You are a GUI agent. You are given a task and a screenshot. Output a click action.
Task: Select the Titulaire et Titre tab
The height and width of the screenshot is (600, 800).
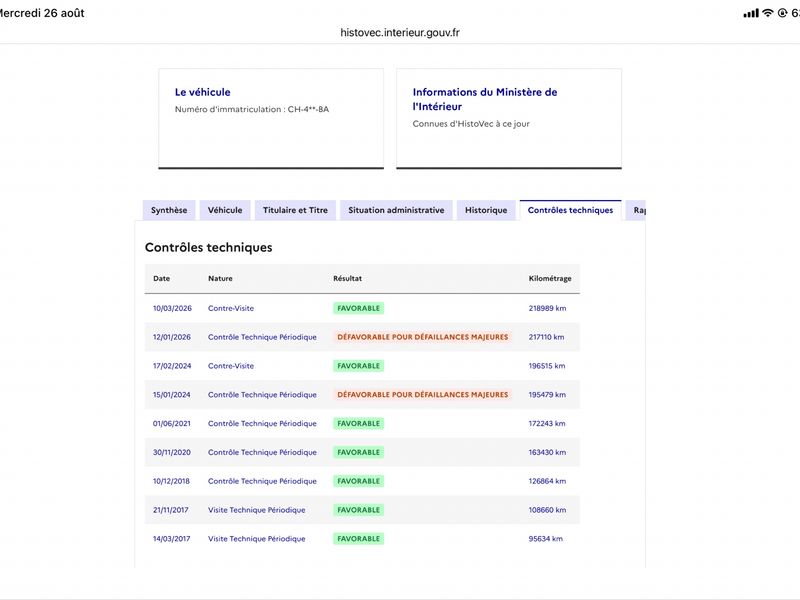pos(295,210)
